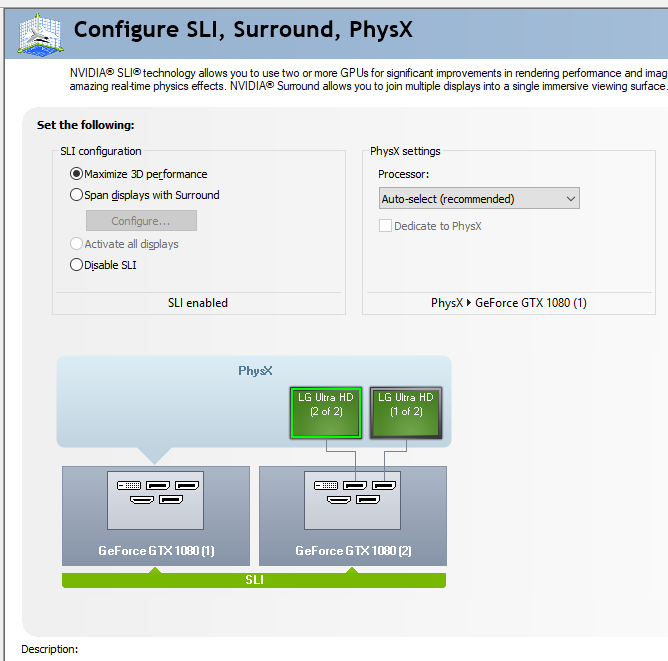Open the PhysX Processor dropdown
Image resolution: width=668 pixels, height=661 pixels.
coord(479,198)
